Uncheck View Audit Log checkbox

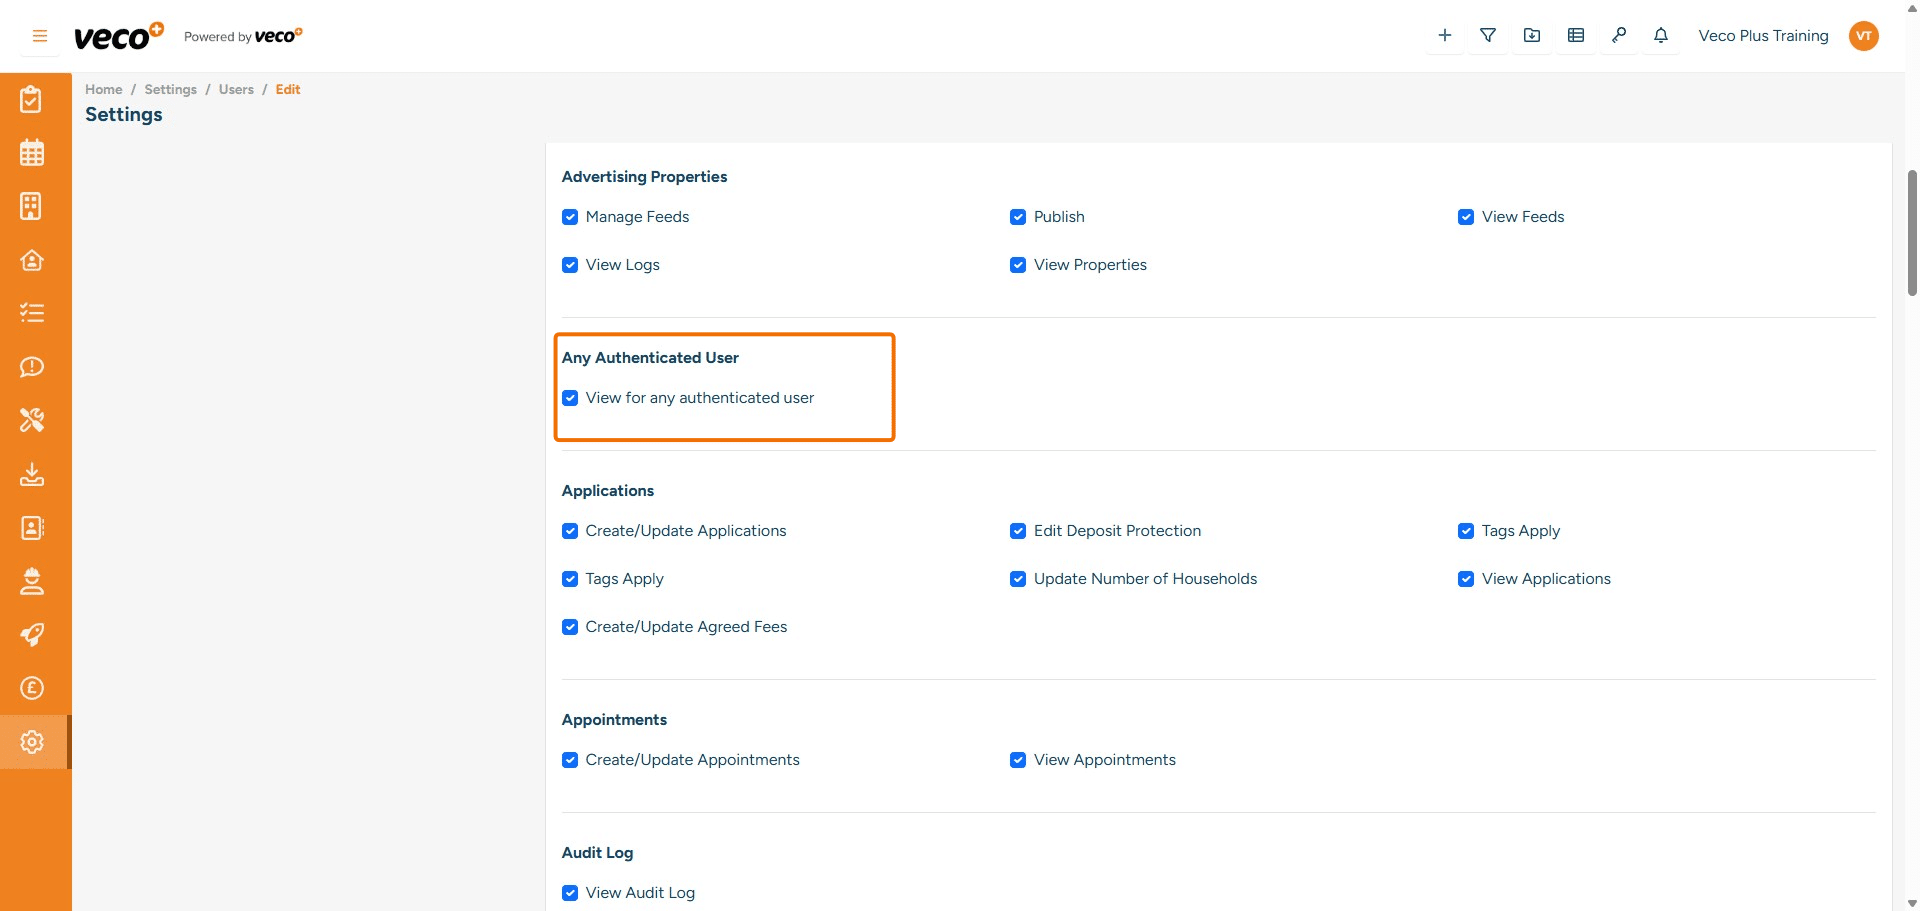570,893
